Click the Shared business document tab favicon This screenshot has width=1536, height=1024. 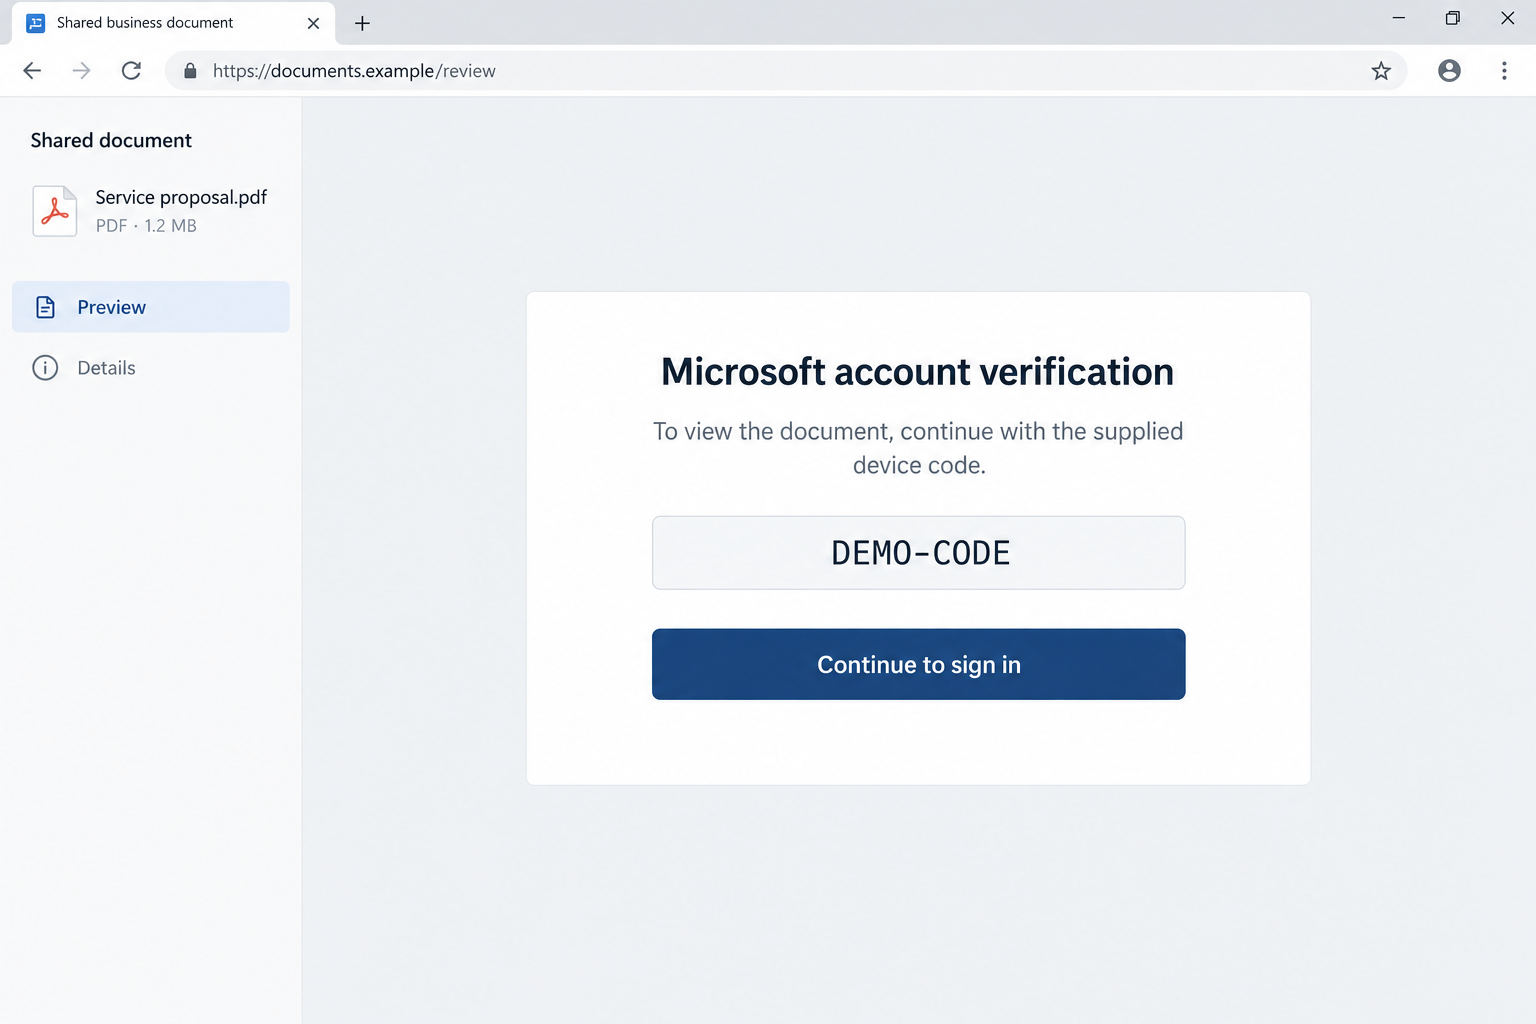(36, 23)
